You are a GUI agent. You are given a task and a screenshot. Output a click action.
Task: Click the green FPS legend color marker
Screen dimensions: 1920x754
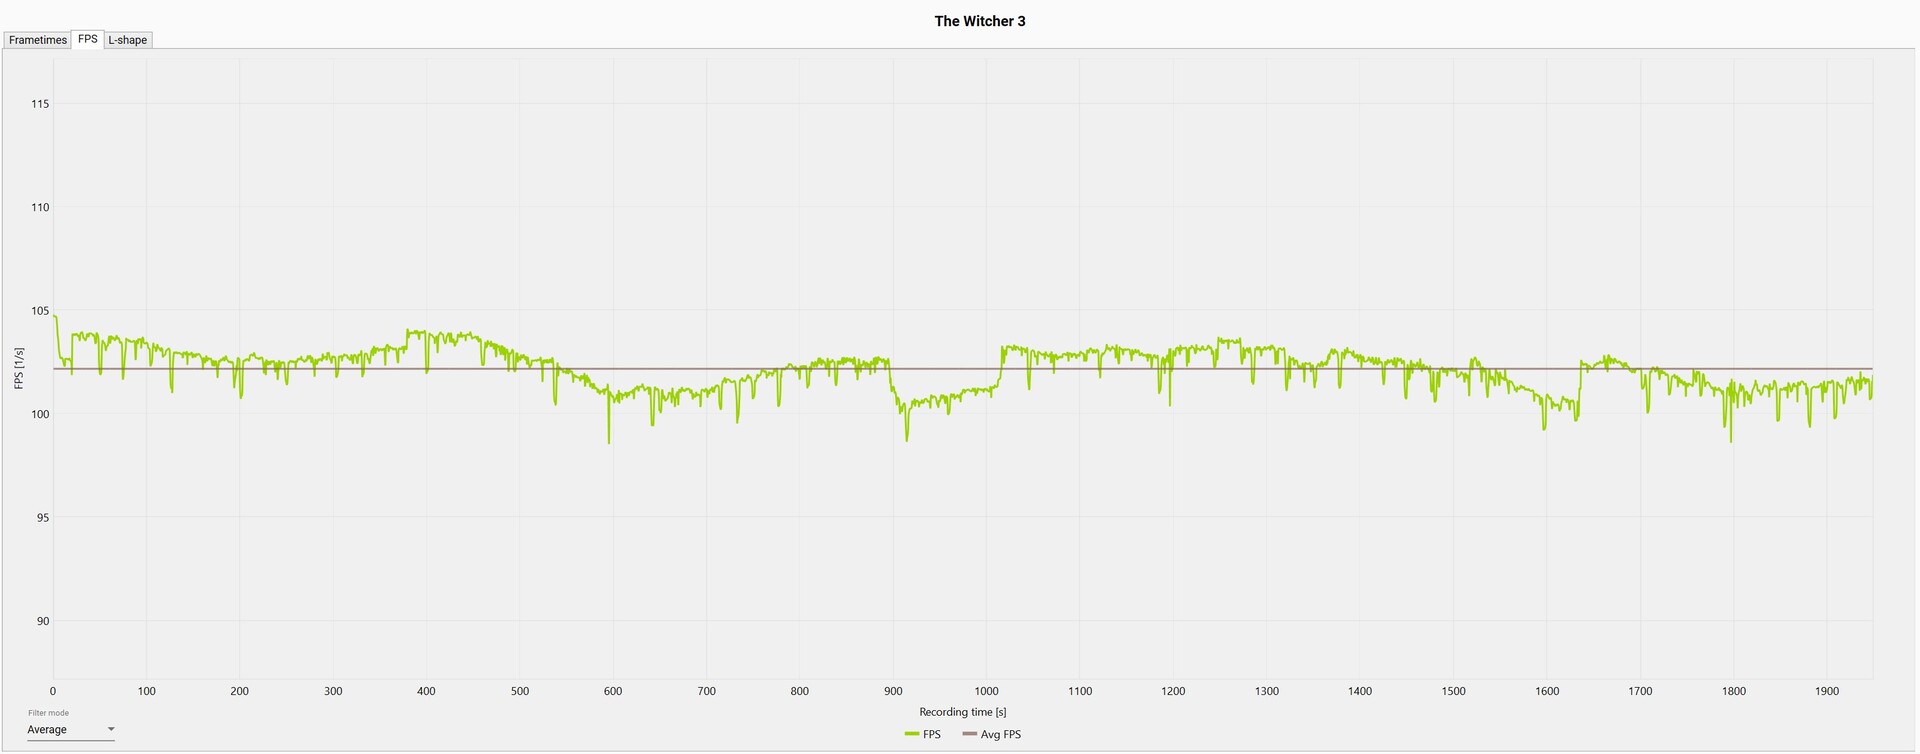point(911,735)
